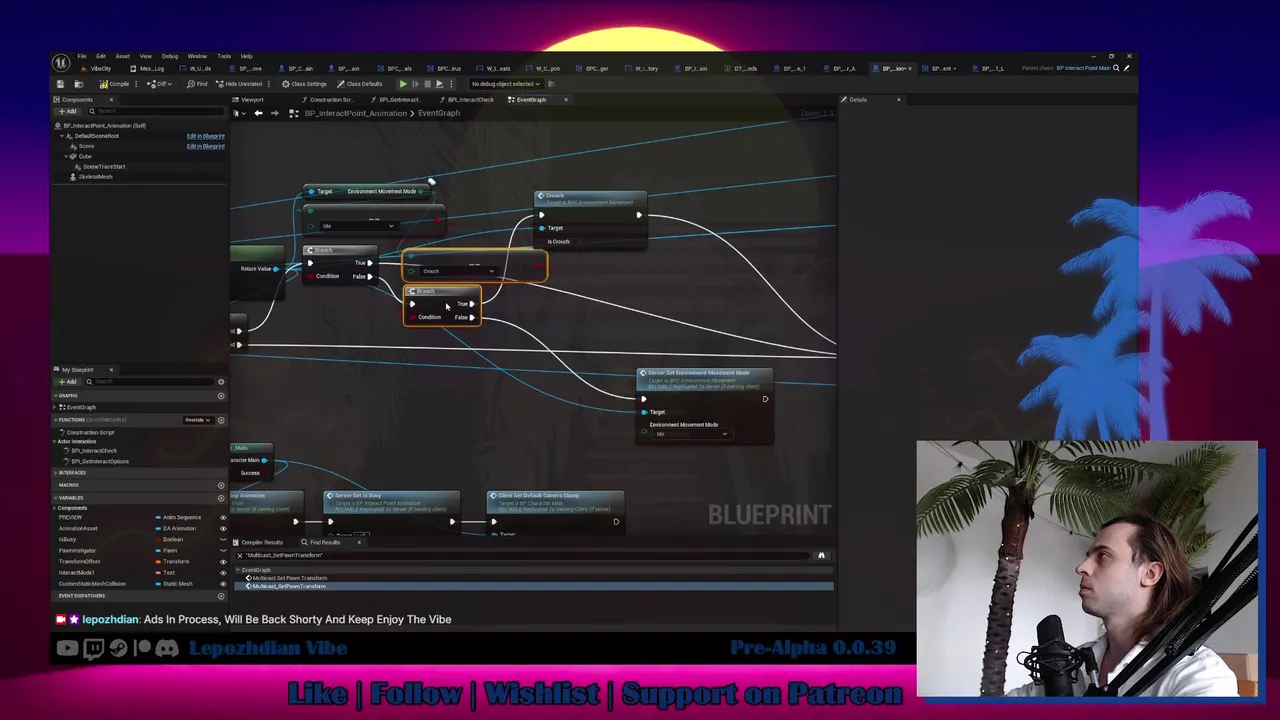
Task: Open My Blueprint settings gear icon
Action: point(221,382)
